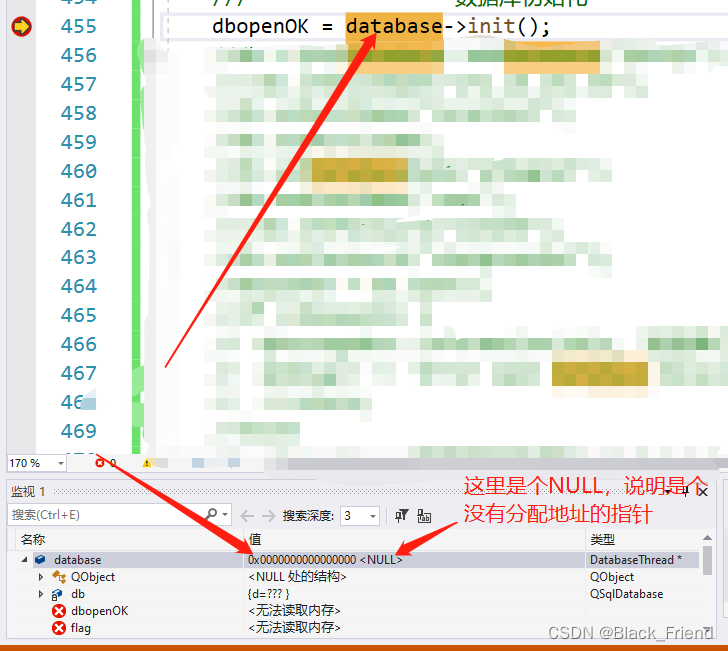Click in the watch search box

coord(107,515)
